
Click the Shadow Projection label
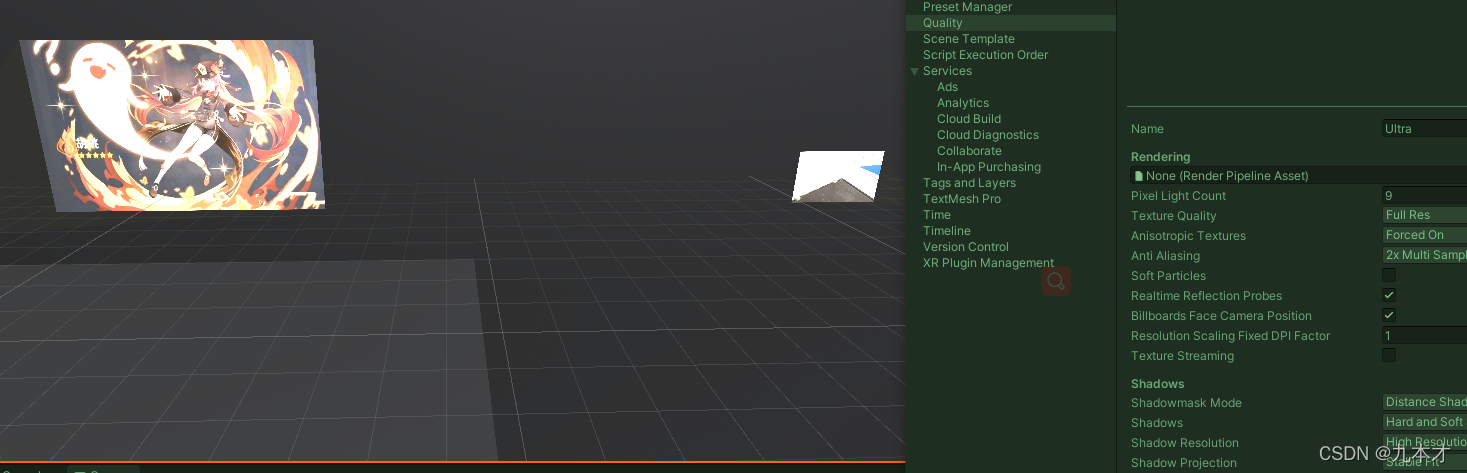pos(1183,463)
